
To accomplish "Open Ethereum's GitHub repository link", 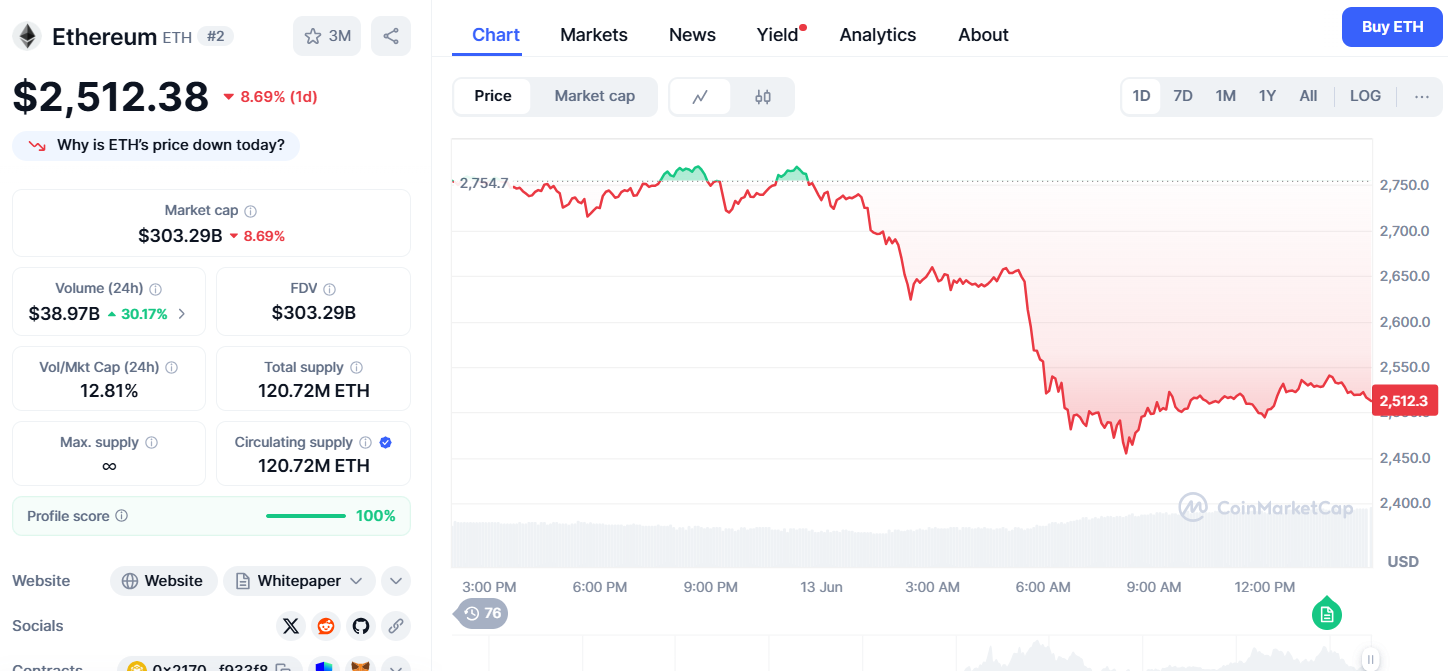I will point(361,626).
